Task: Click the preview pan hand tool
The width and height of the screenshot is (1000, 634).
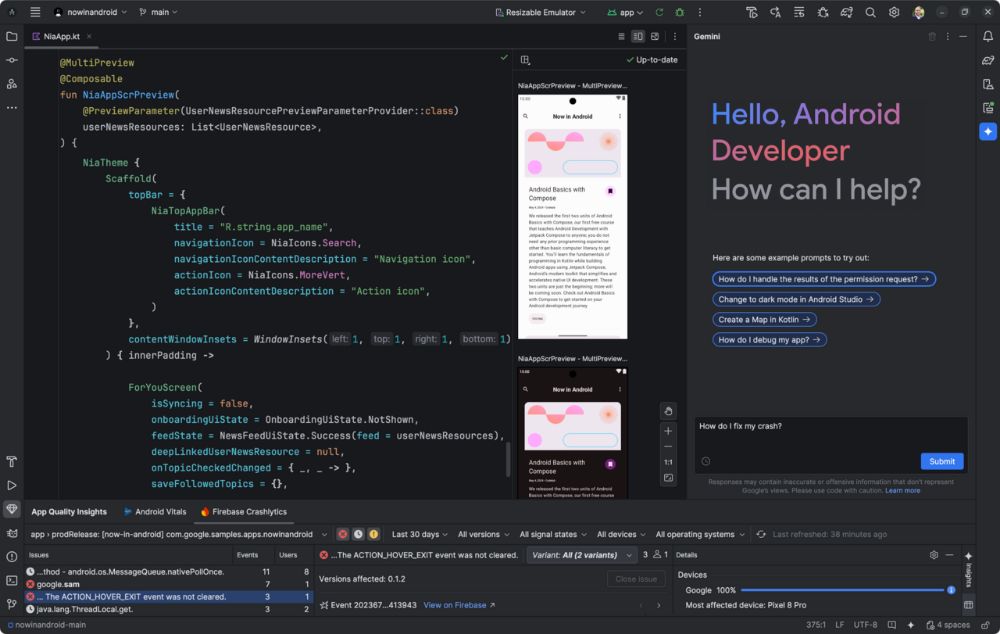Action: click(668, 411)
